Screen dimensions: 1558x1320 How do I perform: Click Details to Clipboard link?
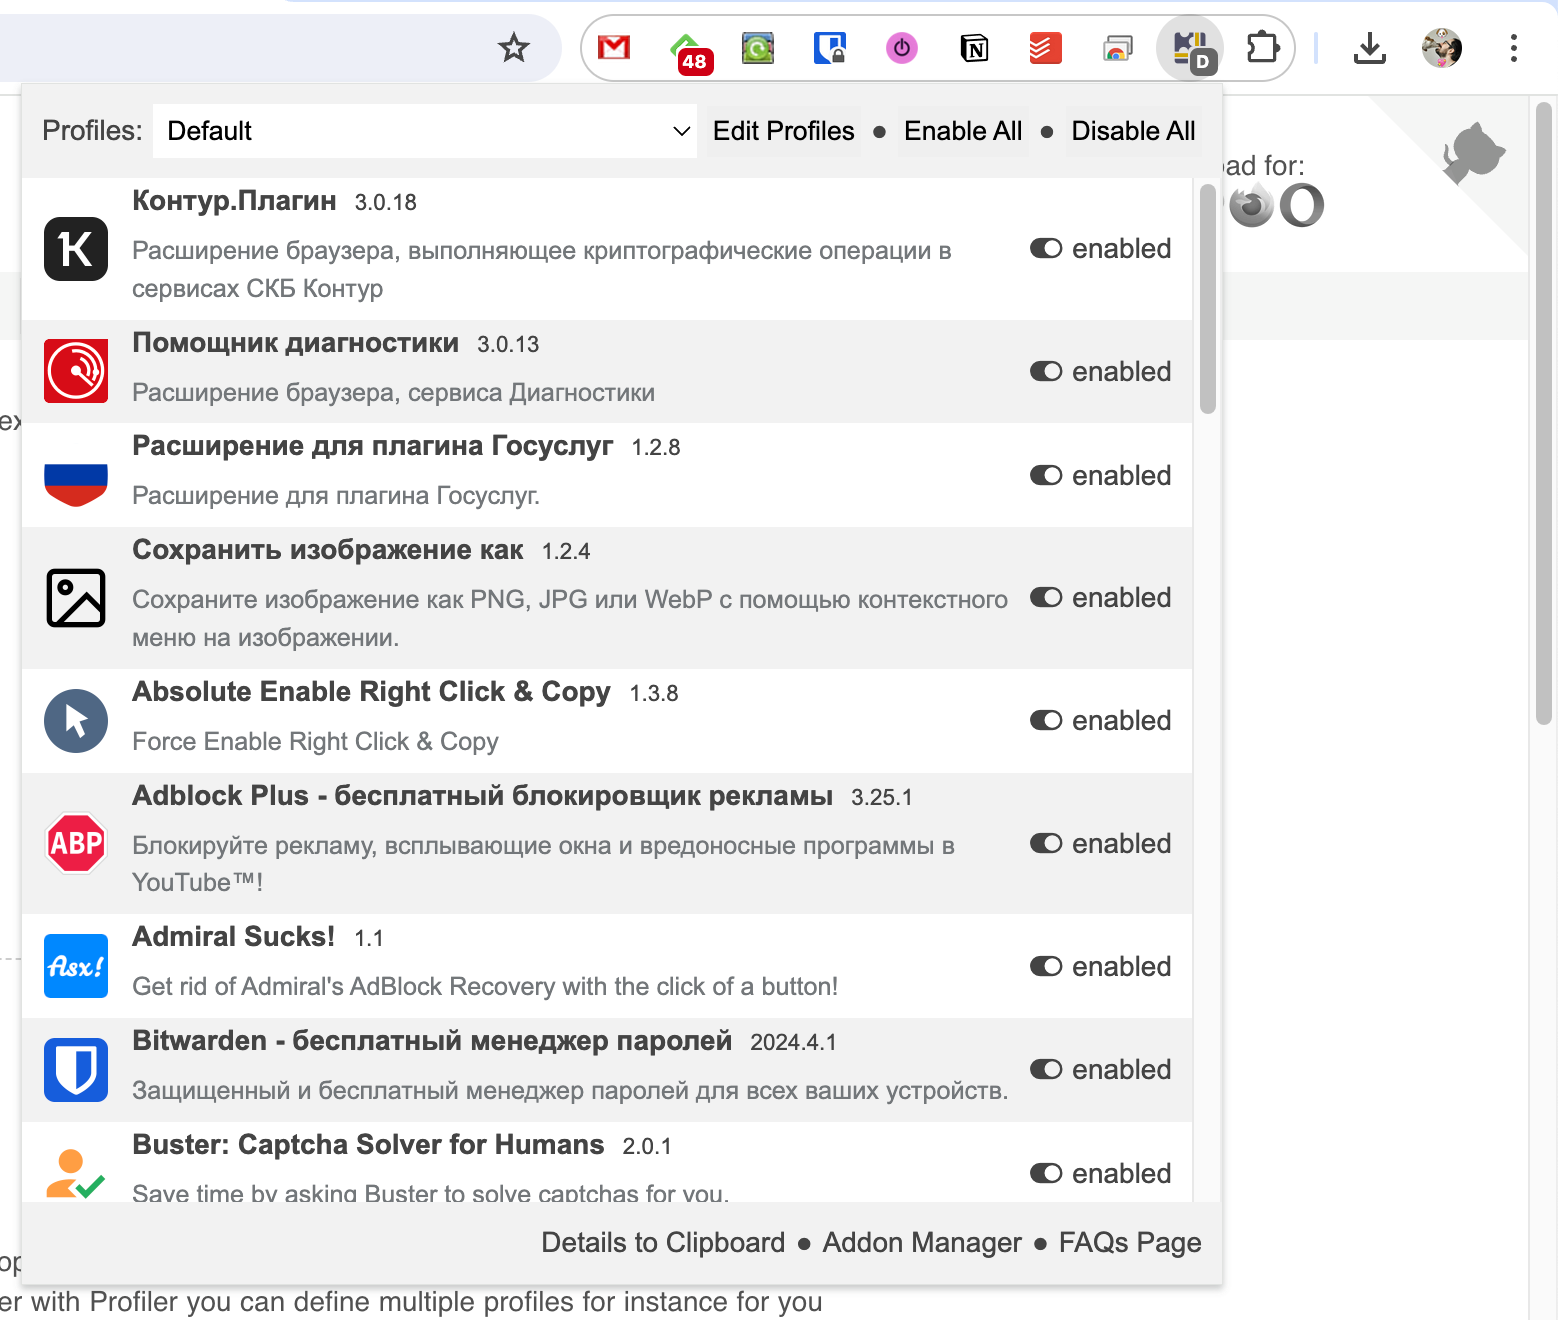point(663,1243)
